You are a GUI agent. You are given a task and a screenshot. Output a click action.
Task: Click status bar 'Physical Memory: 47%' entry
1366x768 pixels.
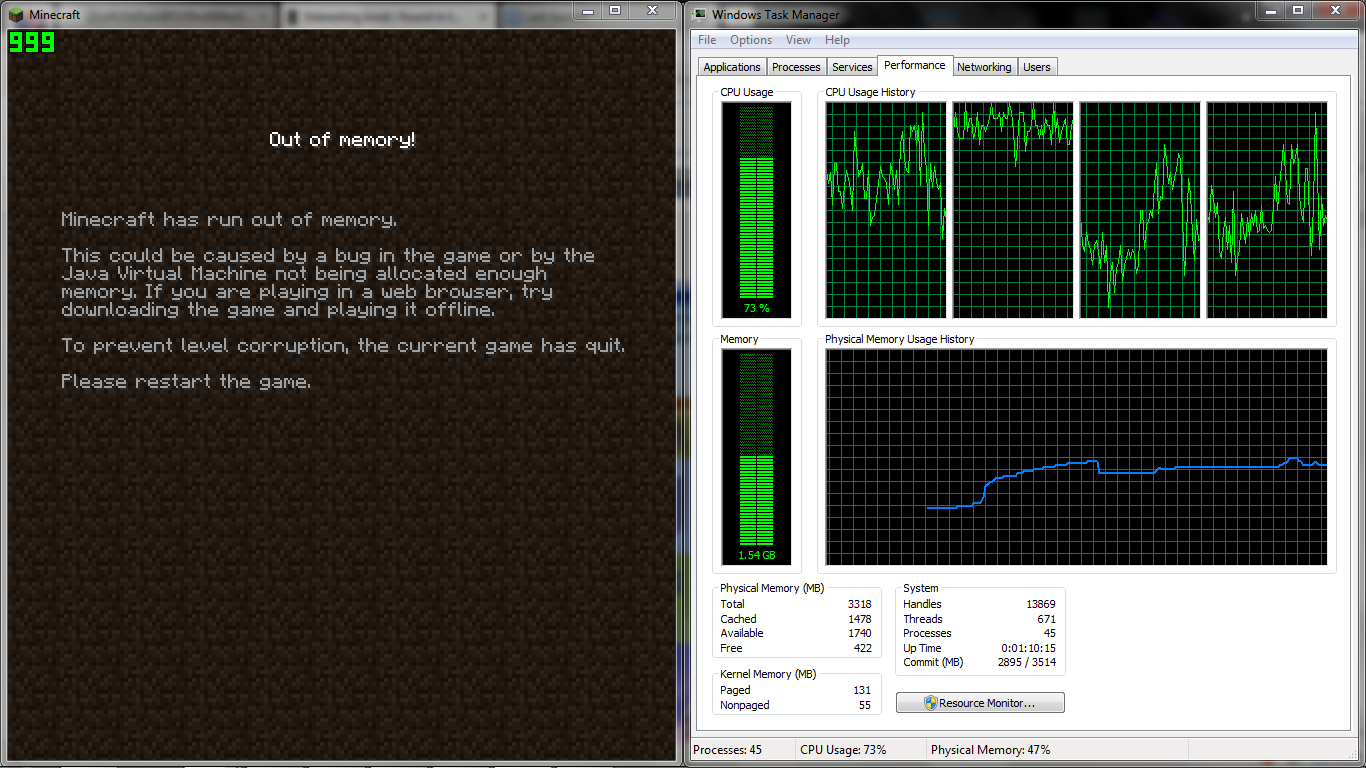pos(990,750)
